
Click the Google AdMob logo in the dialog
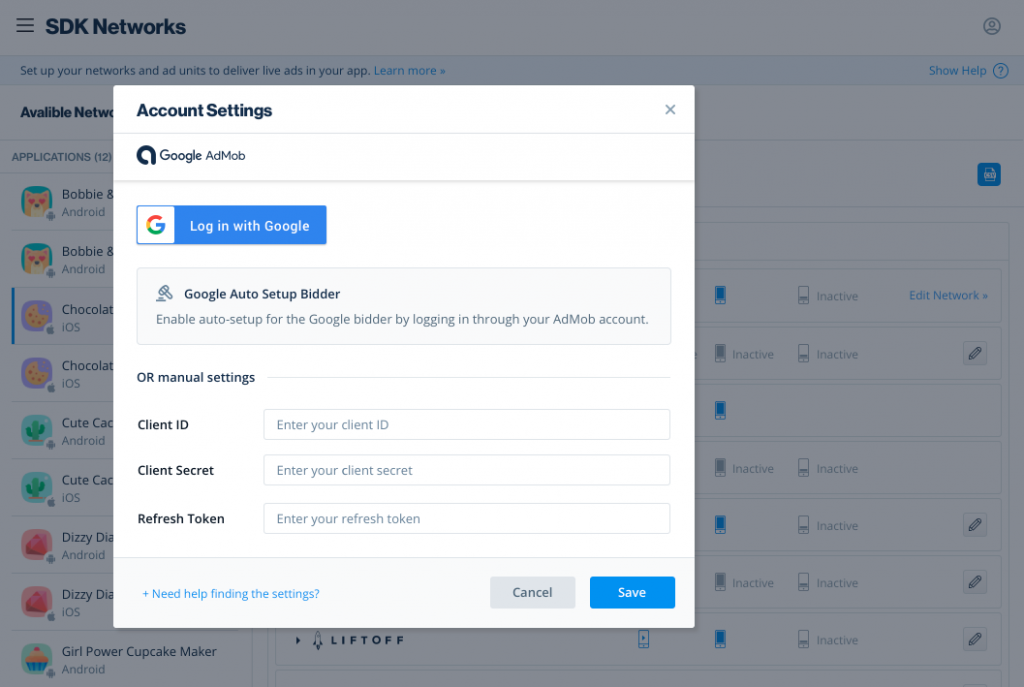pos(190,155)
